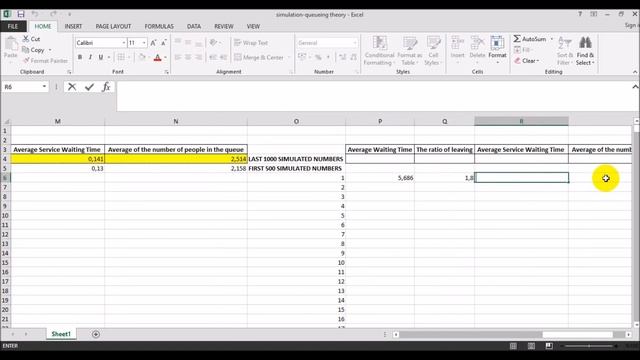Screen dimensions: 640x360
Task: Click the Clear eraser icon
Action: coord(517,60)
